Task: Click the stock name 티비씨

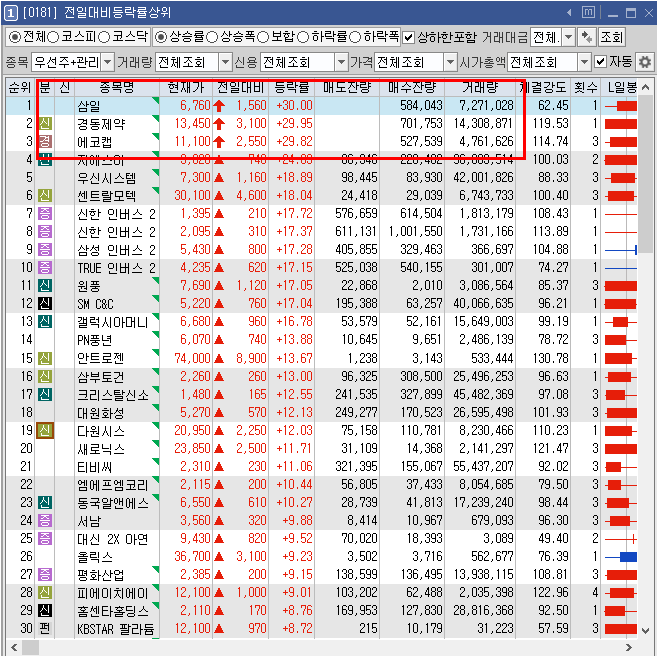Action: click(x=94, y=467)
